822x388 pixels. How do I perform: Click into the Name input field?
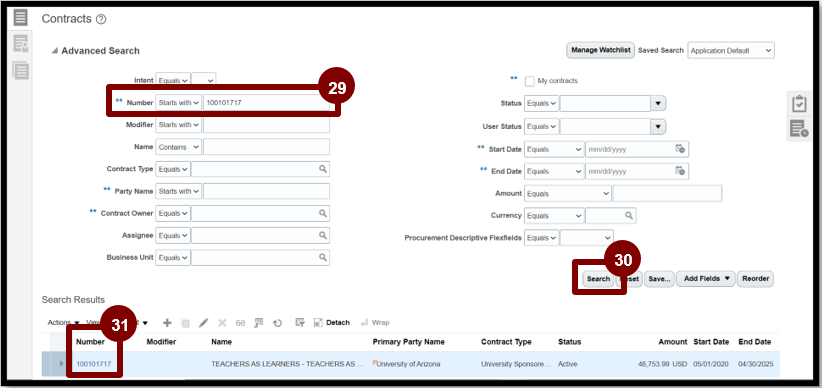266,147
